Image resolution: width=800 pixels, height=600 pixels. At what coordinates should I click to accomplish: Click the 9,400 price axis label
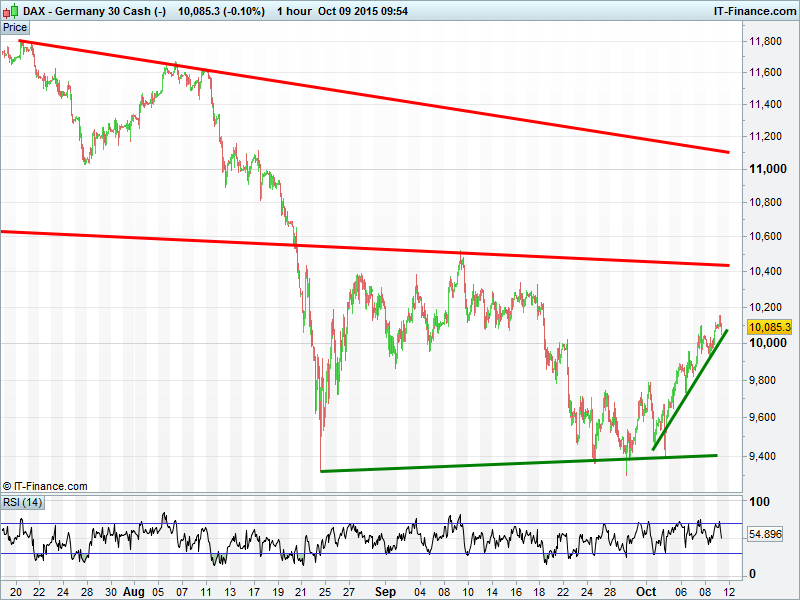pos(762,456)
